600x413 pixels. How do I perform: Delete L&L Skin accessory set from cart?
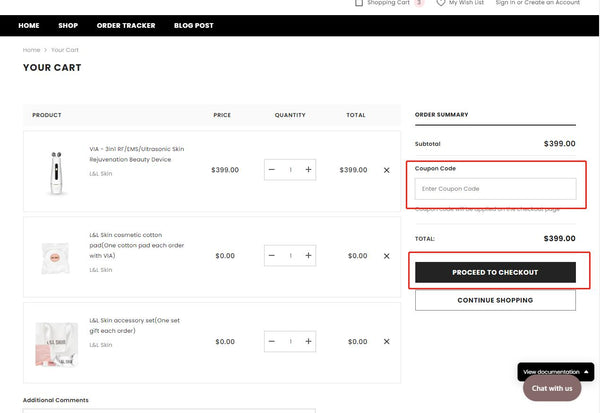tap(387, 341)
